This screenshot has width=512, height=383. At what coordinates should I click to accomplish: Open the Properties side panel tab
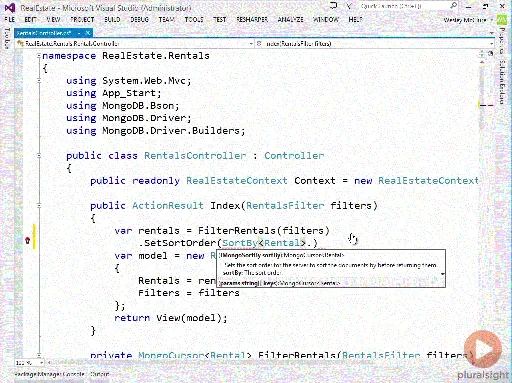tap(502, 41)
